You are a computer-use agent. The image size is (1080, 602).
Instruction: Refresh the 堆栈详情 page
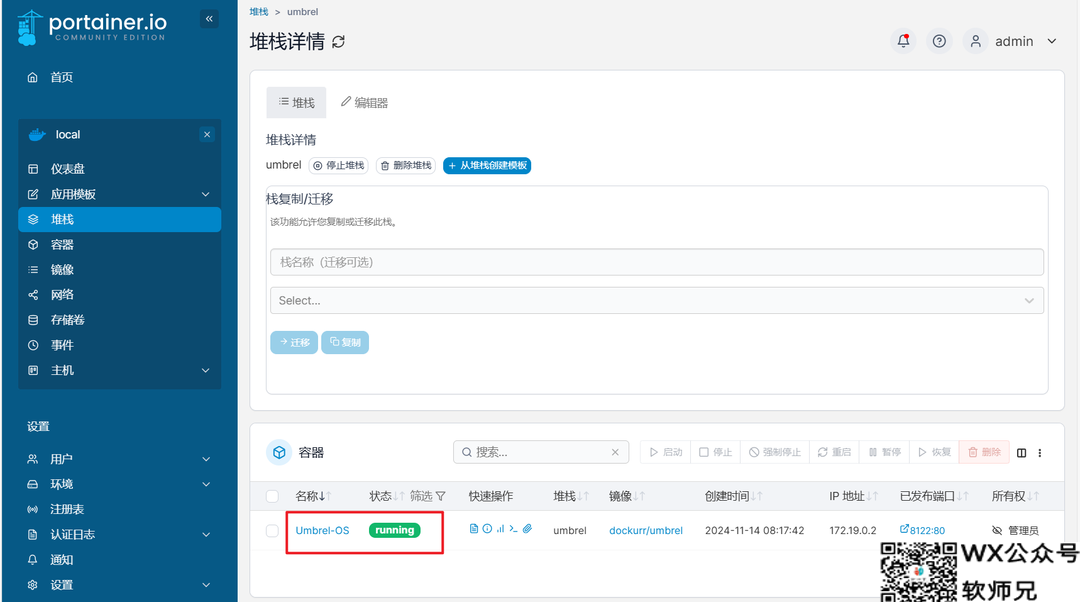338,42
